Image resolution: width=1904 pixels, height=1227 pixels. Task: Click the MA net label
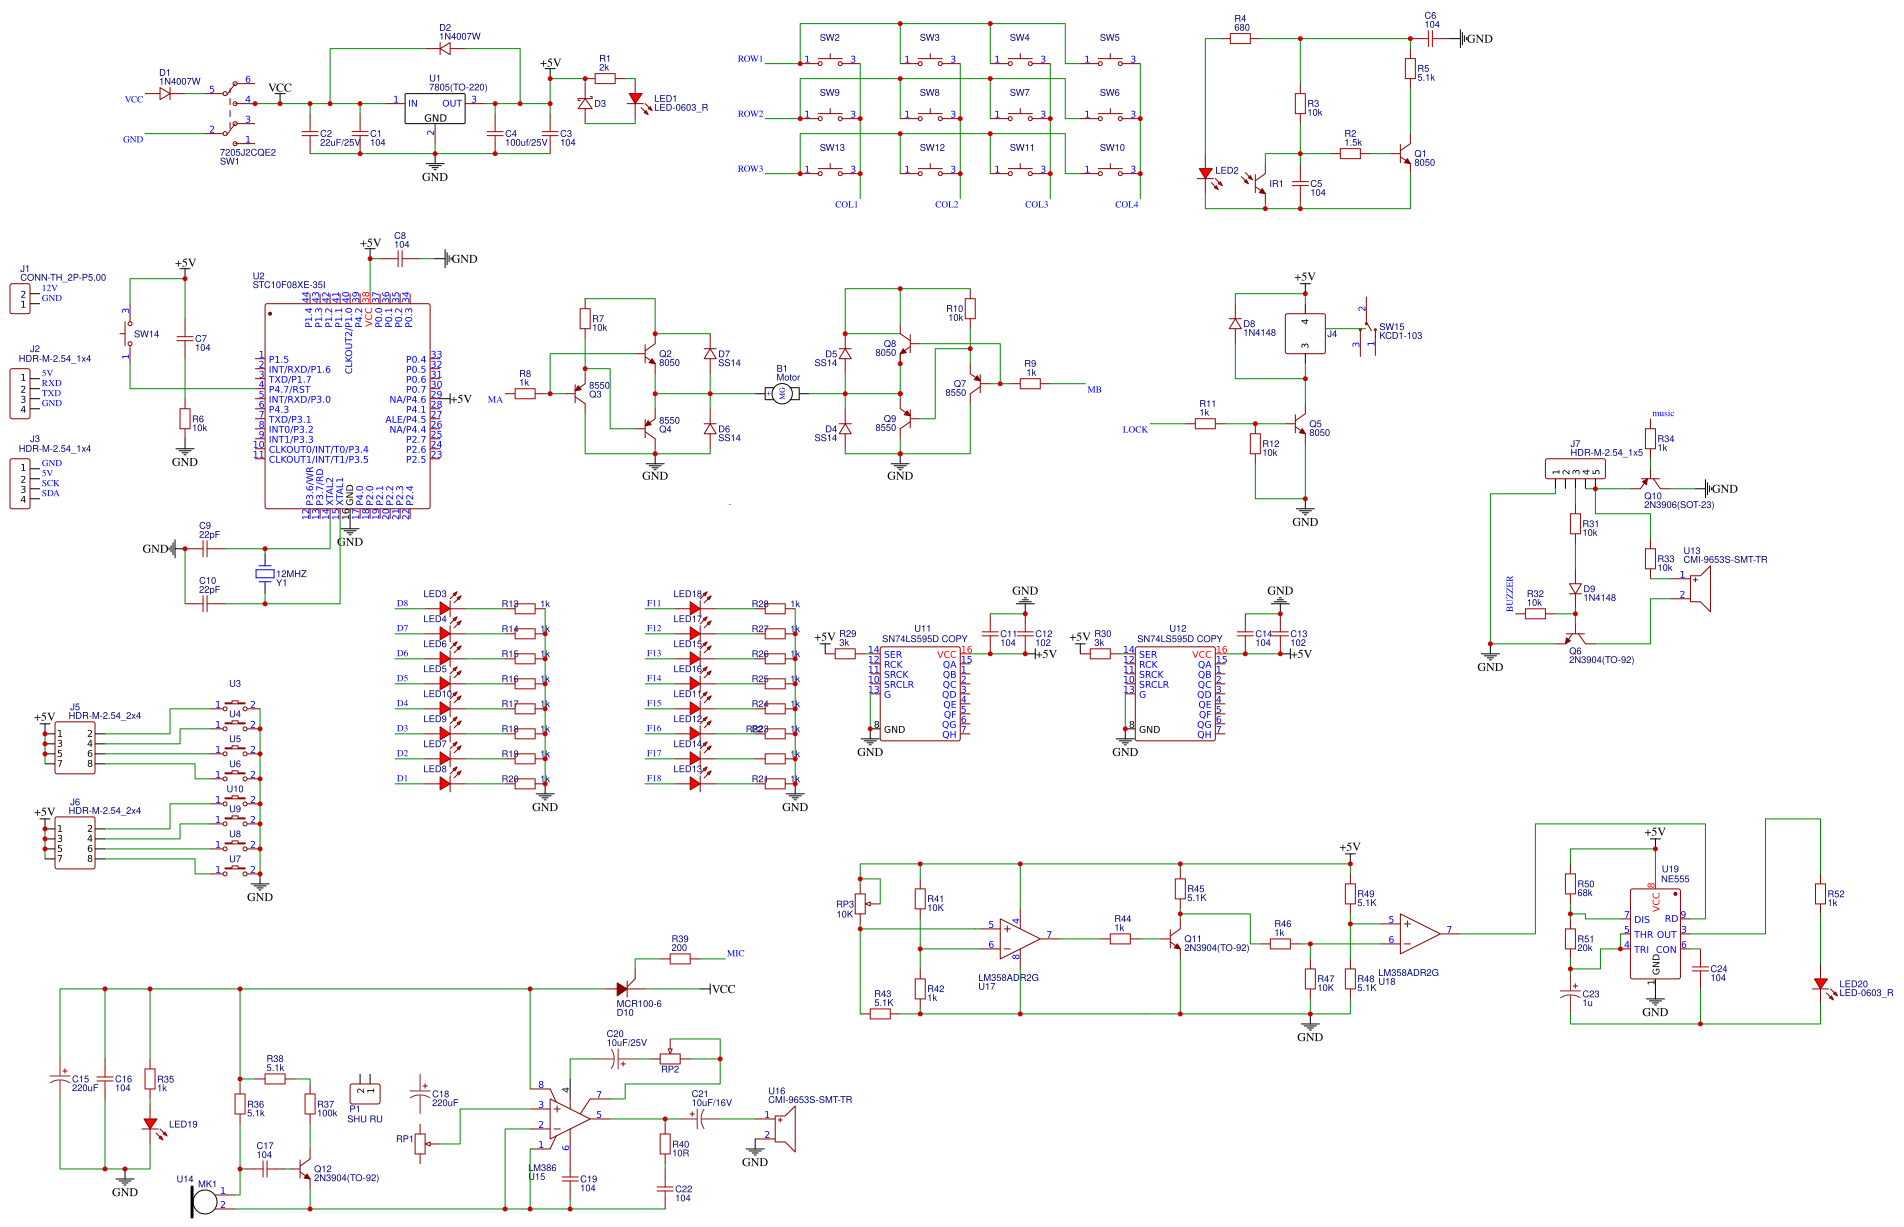(495, 399)
